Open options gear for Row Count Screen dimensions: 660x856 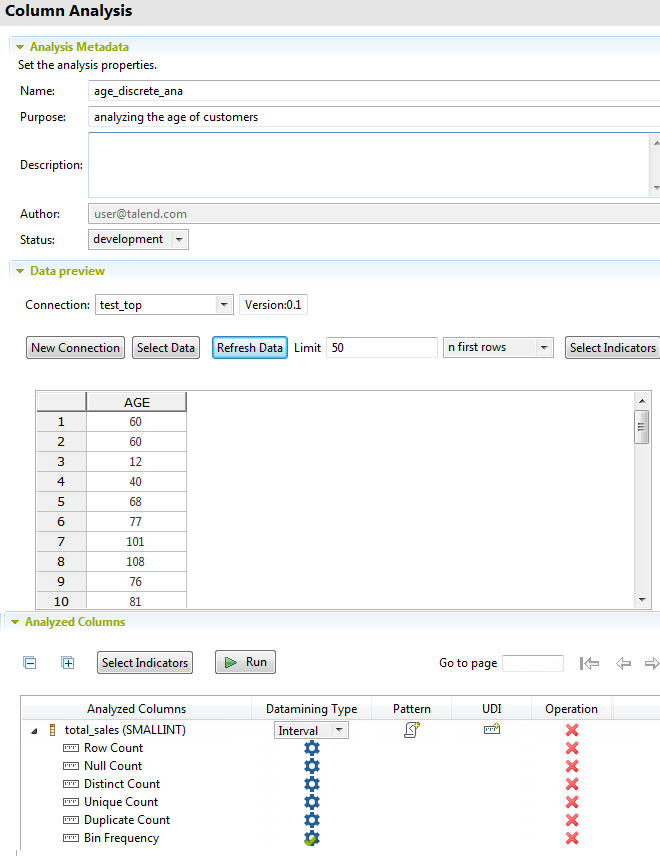pyautogui.click(x=311, y=748)
